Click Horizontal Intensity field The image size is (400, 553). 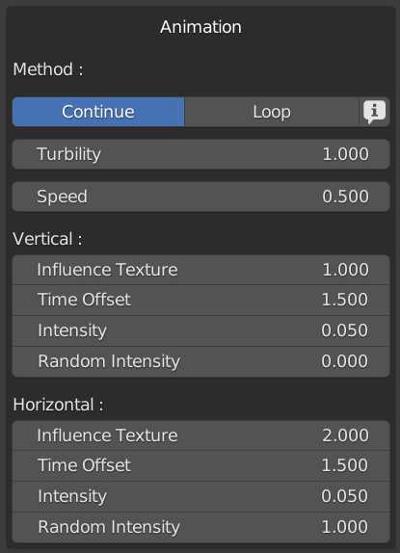(201, 496)
